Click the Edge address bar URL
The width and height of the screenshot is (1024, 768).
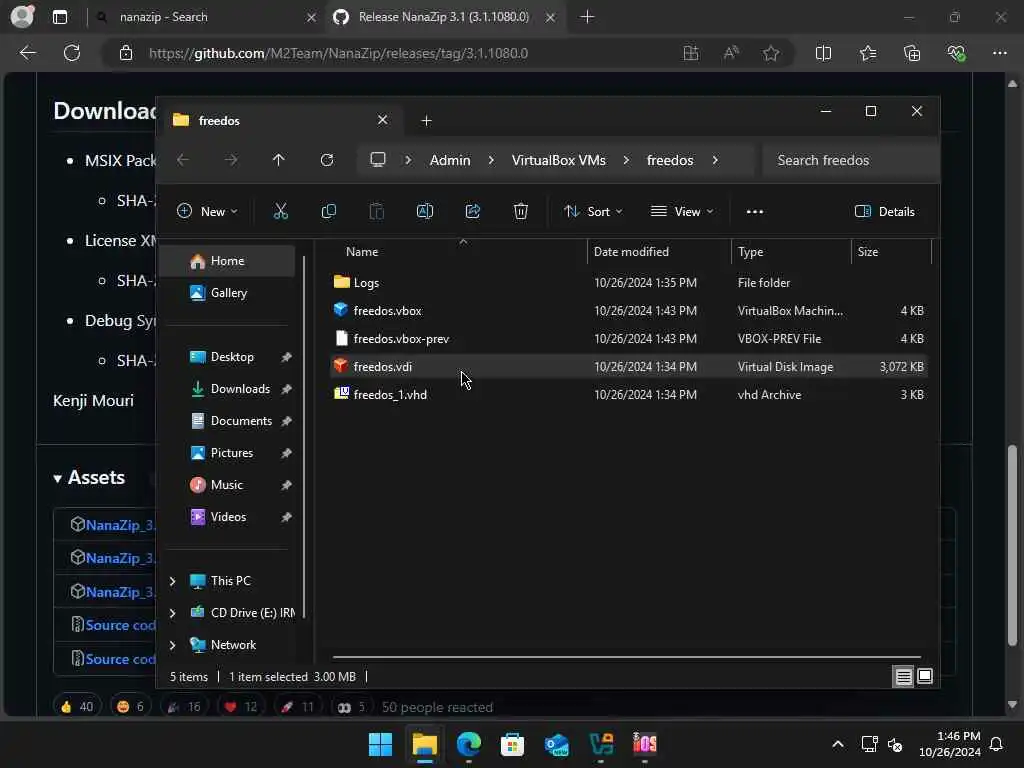(338, 54)
